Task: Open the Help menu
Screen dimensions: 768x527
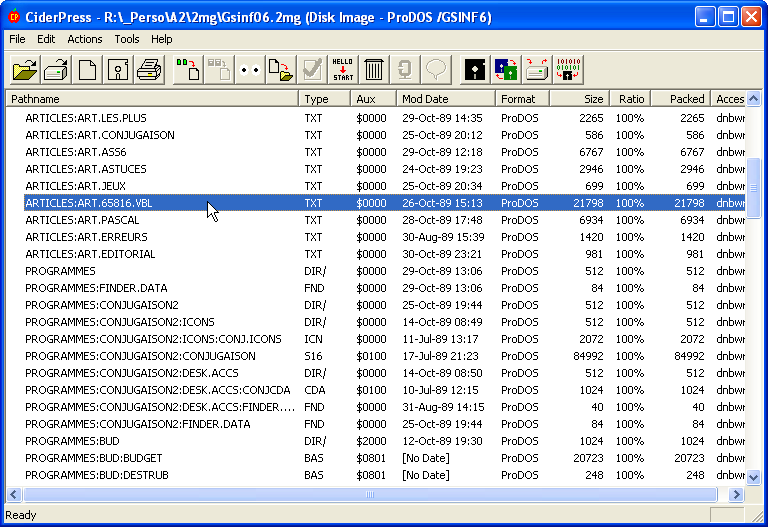Action: pos(162,39)
